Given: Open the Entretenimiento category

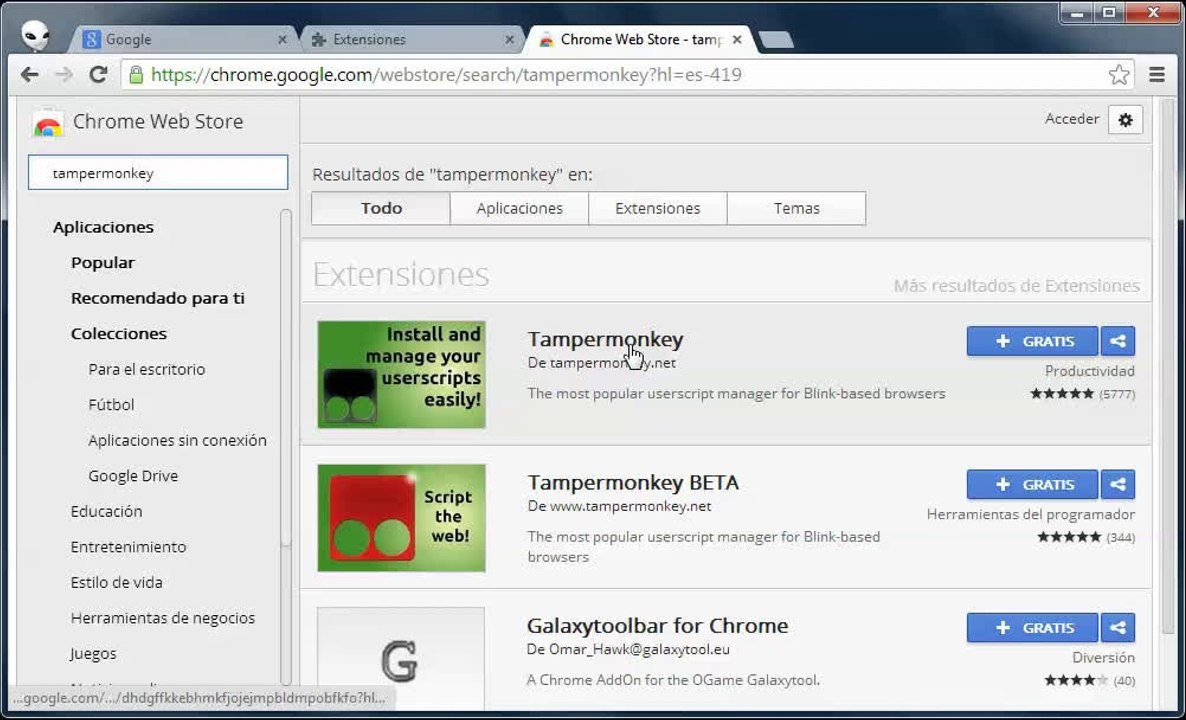Looking at the screenshot, I should tap(128, 547).
